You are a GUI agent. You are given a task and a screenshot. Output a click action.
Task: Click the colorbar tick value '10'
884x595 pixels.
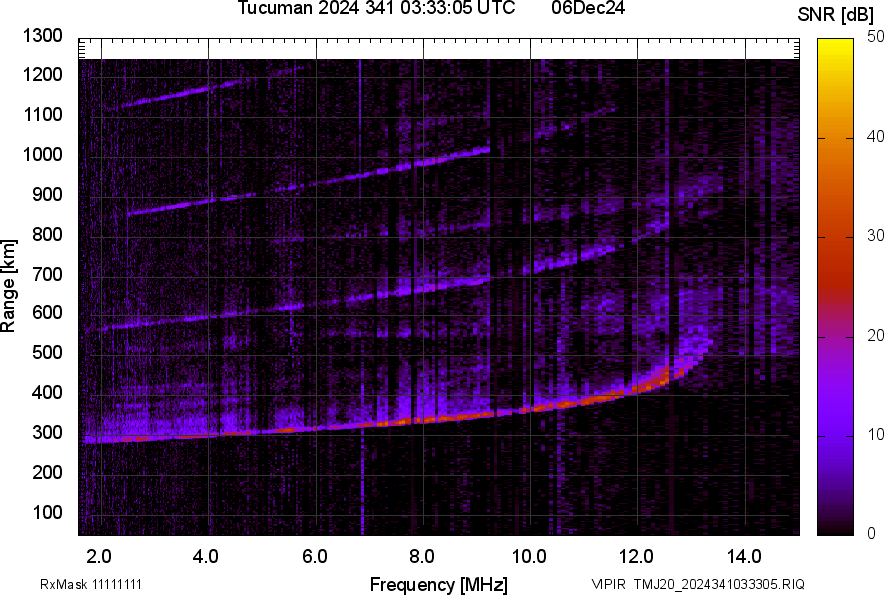[875, 435]
